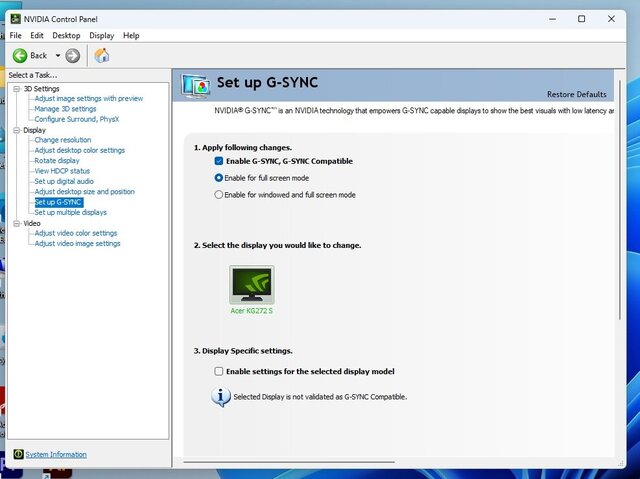
Task: Open the Back history dropdown arrow
Action: [58, 56]
